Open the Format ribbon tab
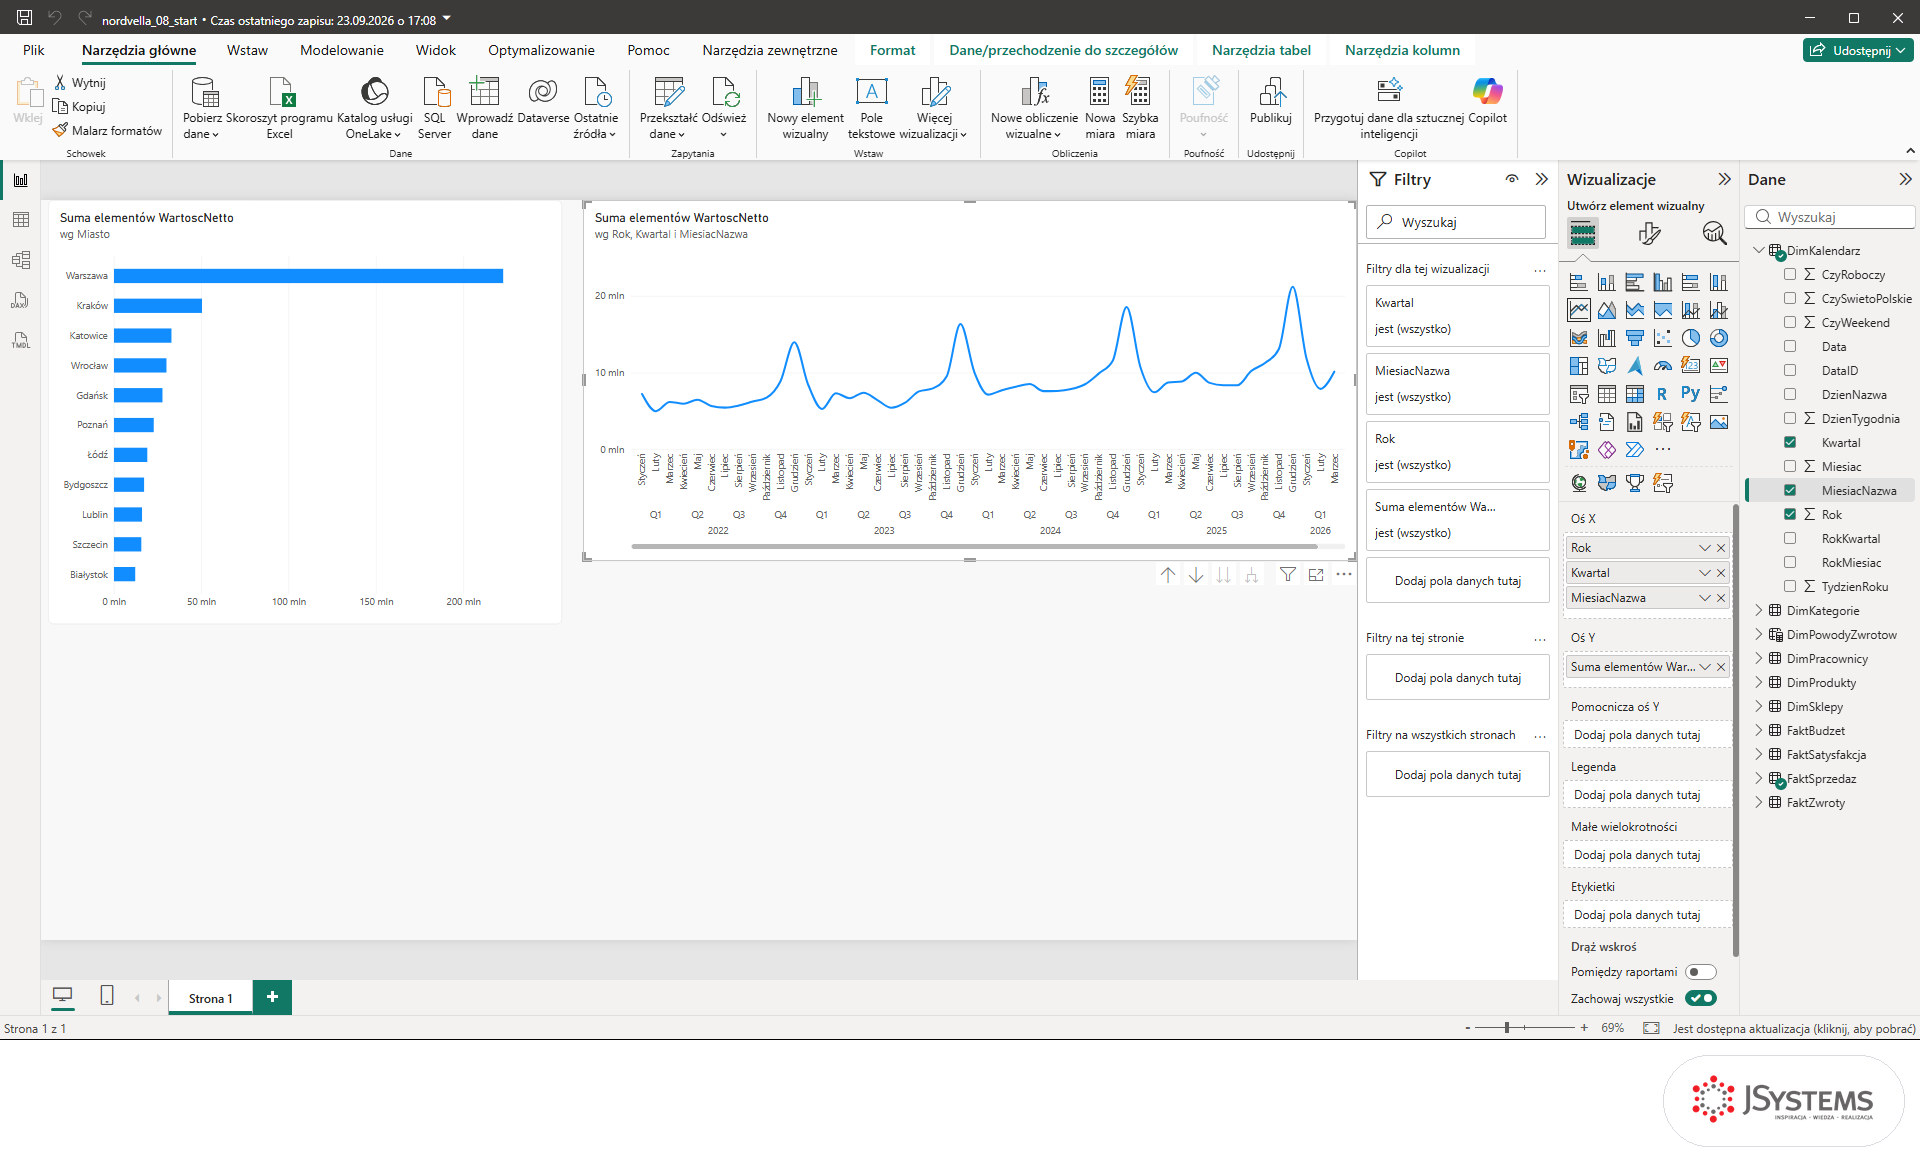1920x1162 pixels. (x=892, y=50)
